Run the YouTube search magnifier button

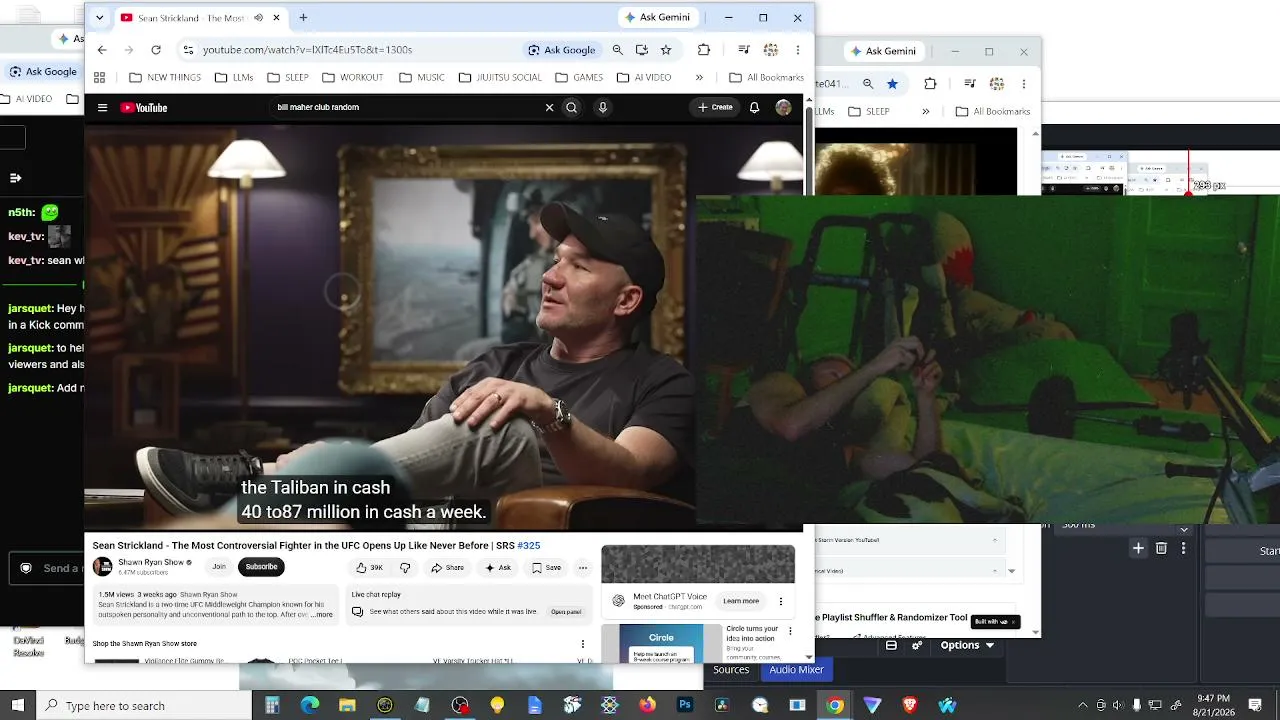coord(572,107)
